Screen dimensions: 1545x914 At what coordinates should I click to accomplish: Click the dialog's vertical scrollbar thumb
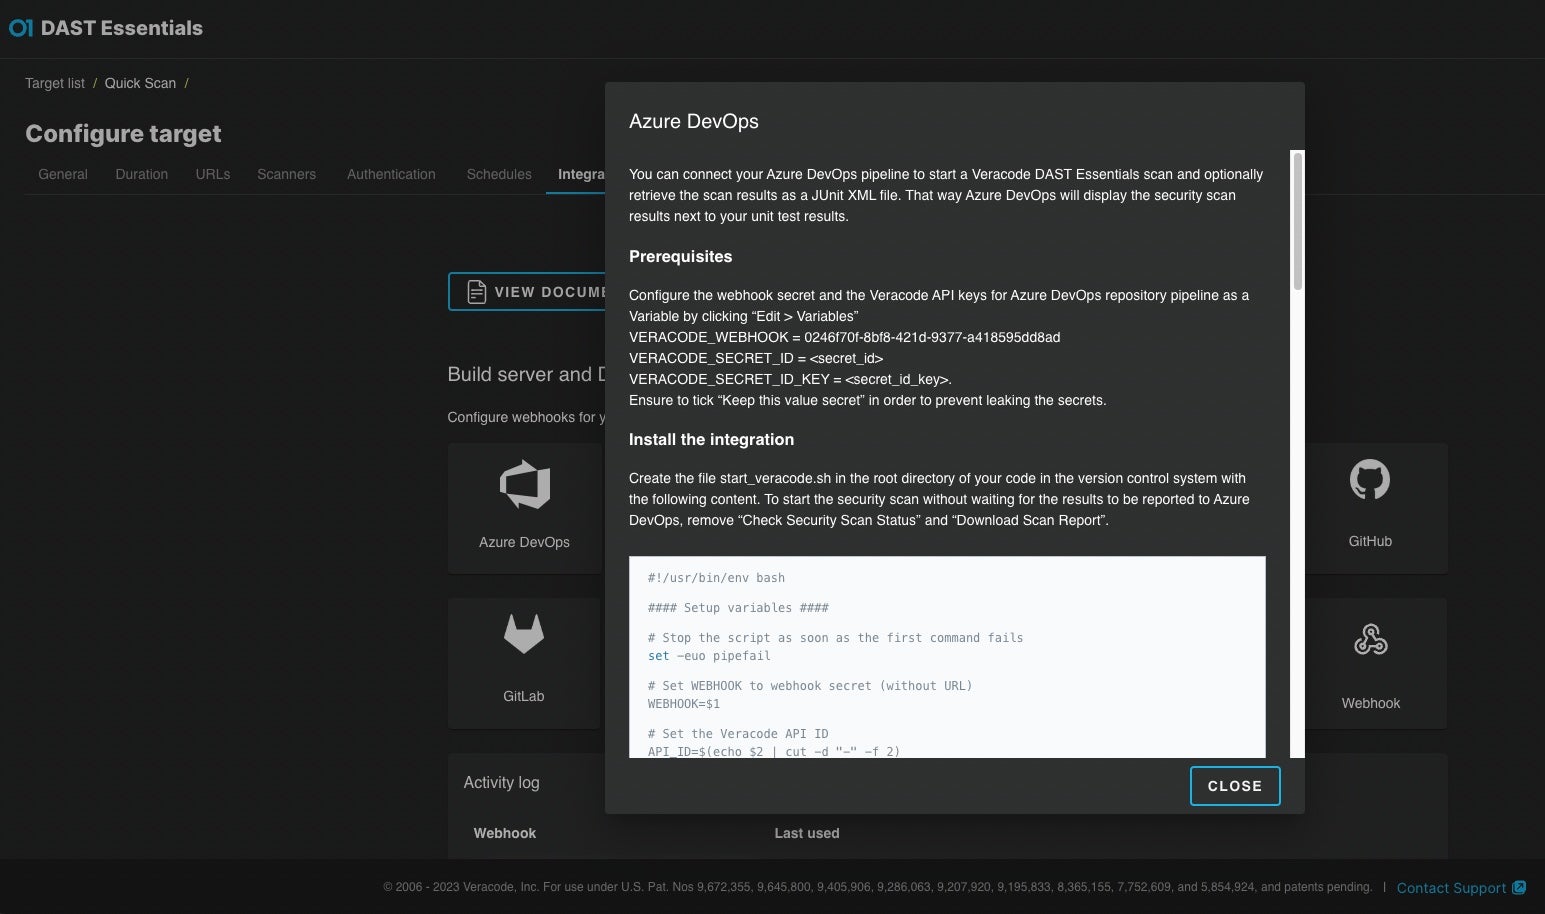coord(1298,221)
